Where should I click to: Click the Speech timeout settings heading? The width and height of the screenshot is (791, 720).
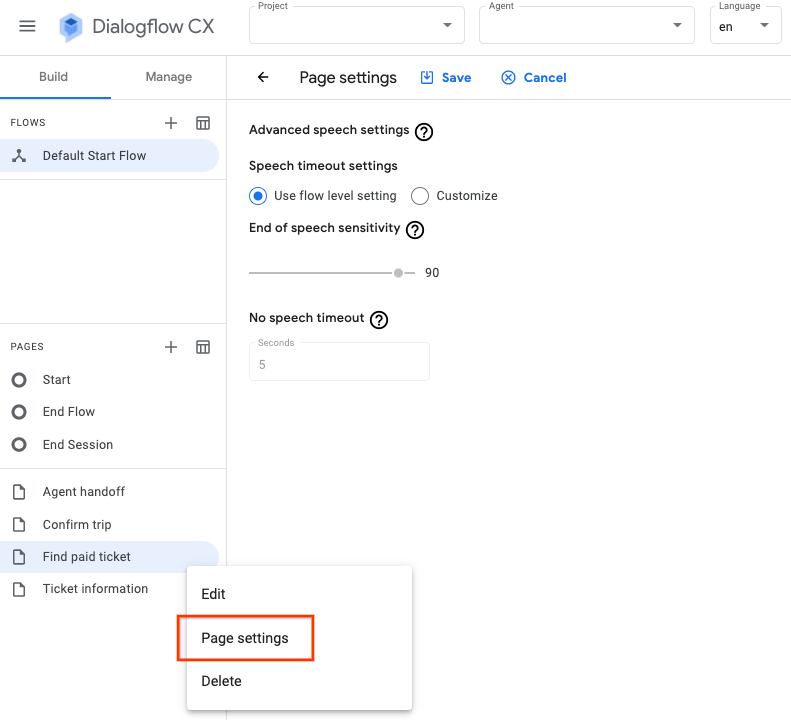(x=323, y=166)
